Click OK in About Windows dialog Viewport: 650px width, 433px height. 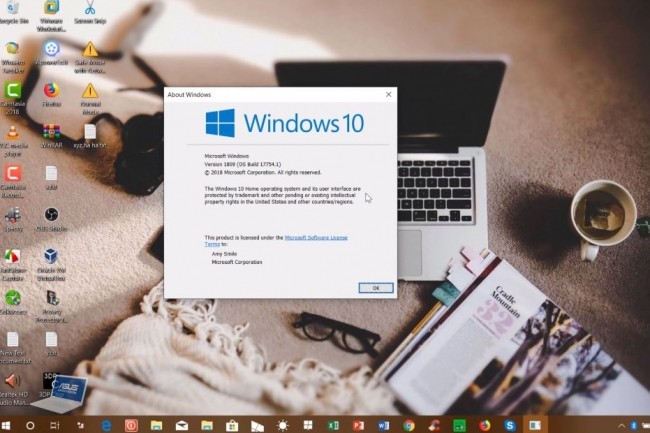click(376, 288)
